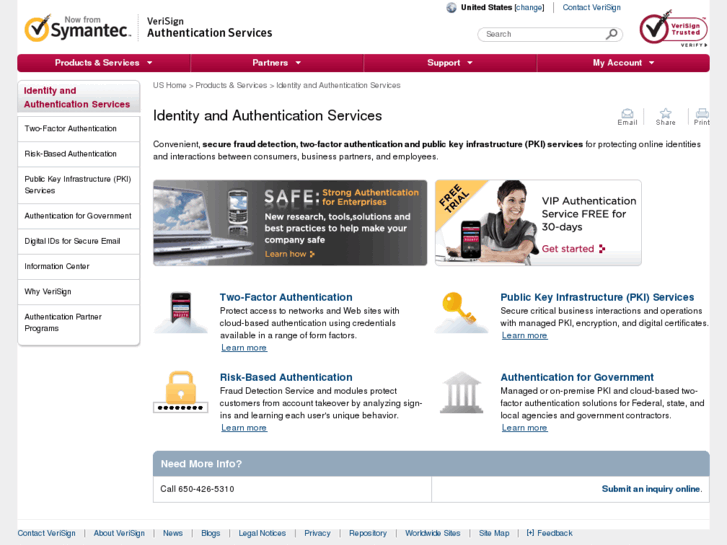Click the Share star icon
This screenshot has height=545, width=727.
(665, 113)
